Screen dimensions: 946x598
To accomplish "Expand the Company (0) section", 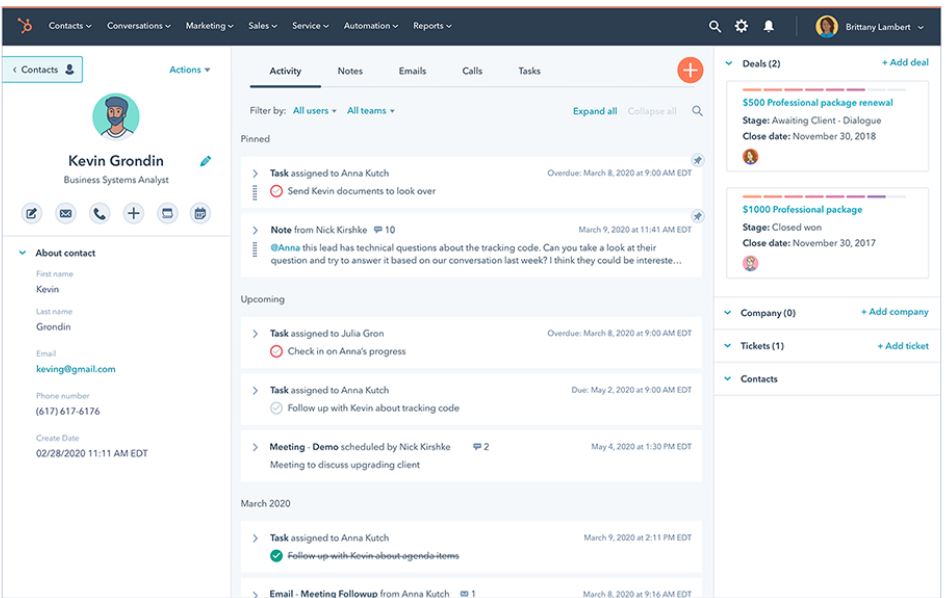I will (728, 313).
